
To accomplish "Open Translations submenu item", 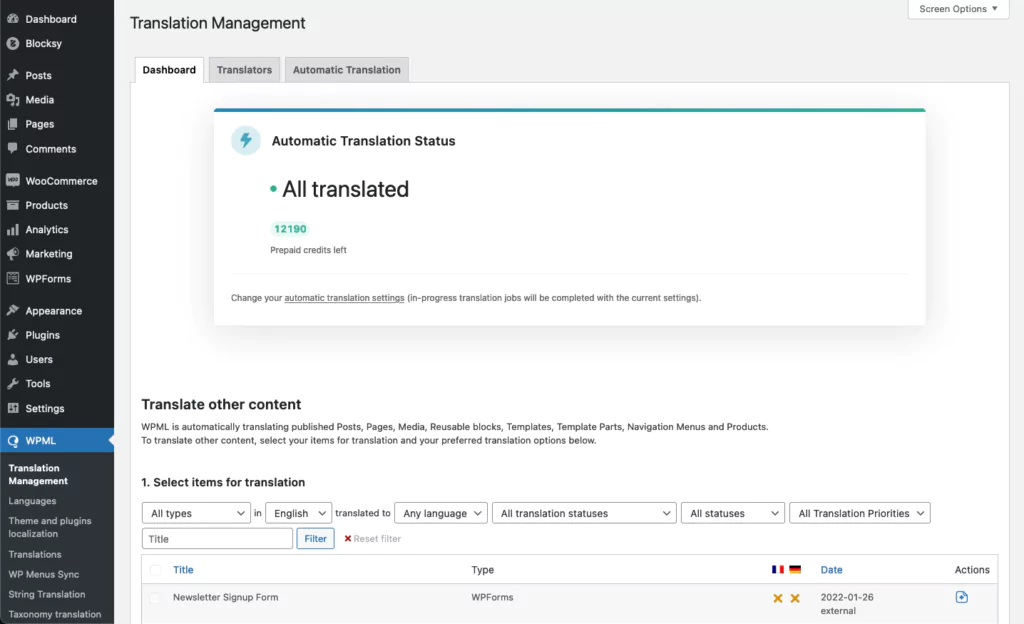I will coord(35,554).
